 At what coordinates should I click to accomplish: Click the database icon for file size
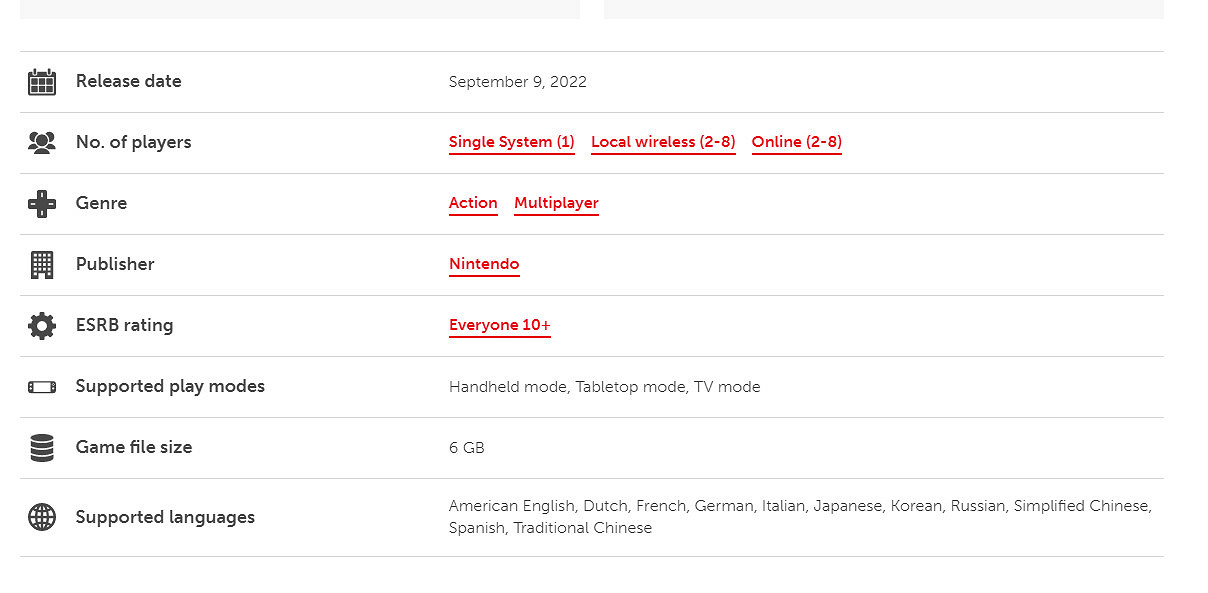click(x=42, y=448)
